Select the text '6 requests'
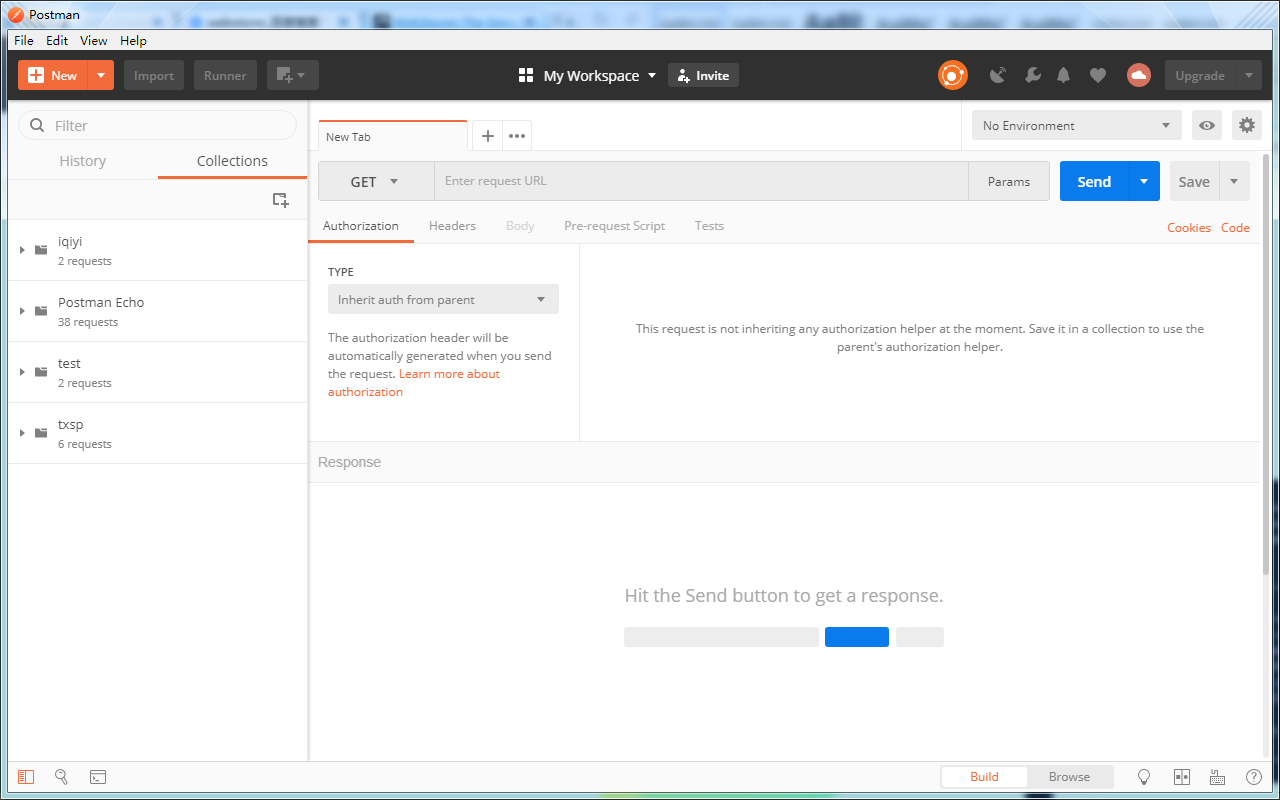 pyautogui.click(x=85, y=444)
